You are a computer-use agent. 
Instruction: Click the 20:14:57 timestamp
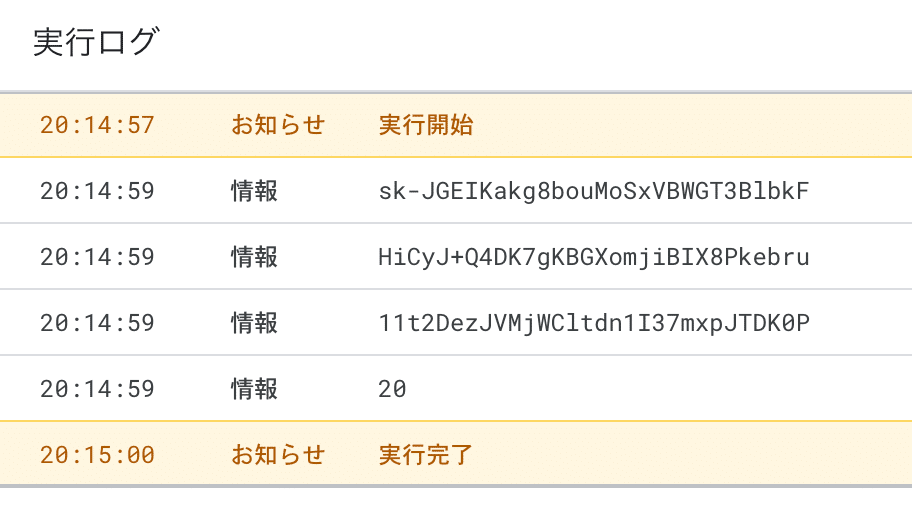pos(97,125)
